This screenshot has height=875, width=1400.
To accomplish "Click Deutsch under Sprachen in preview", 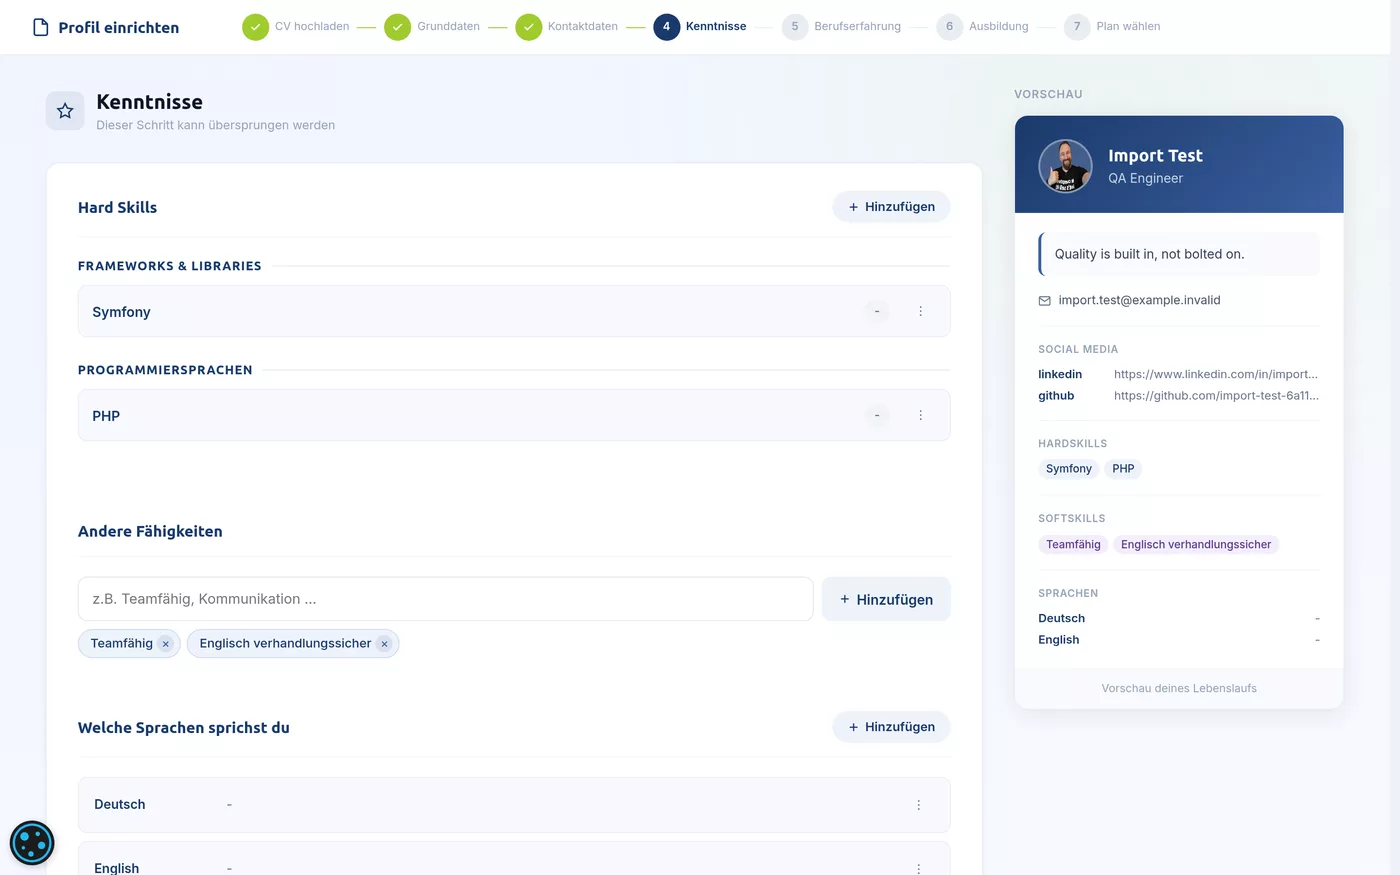I will pyautogui.click(x=1061, y=619).
